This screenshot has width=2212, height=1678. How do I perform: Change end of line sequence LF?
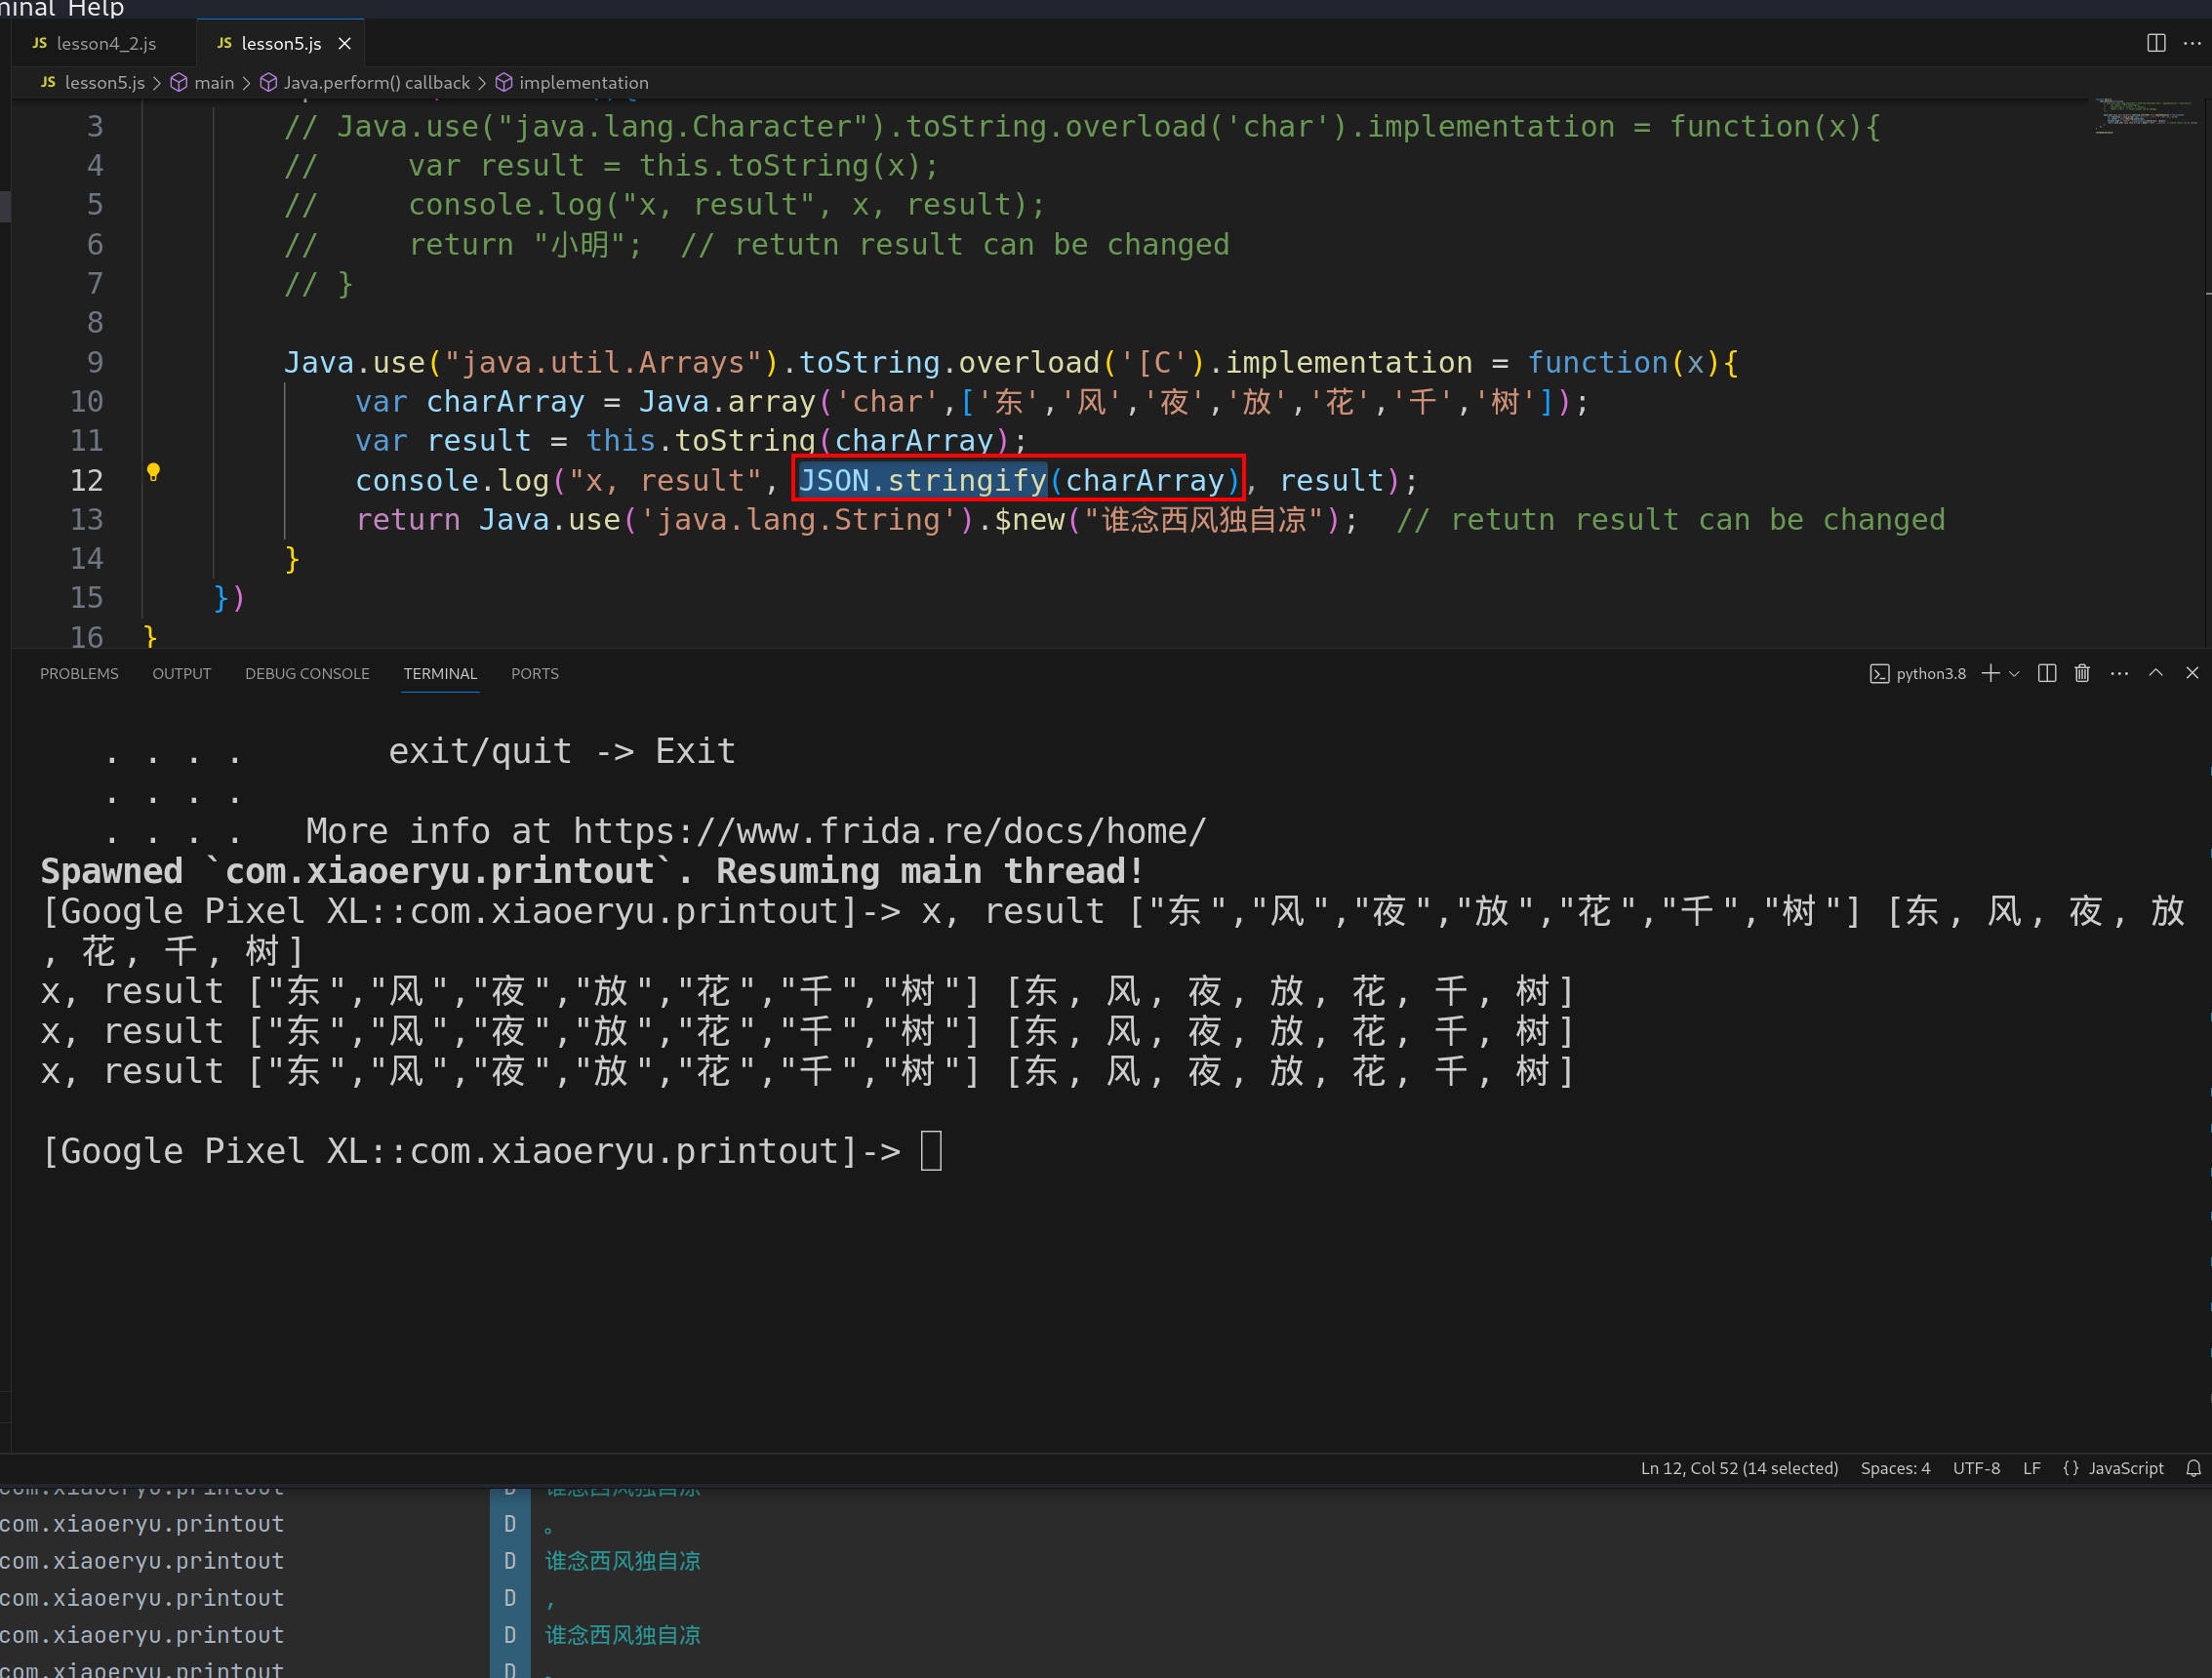coord(2031,1468)
